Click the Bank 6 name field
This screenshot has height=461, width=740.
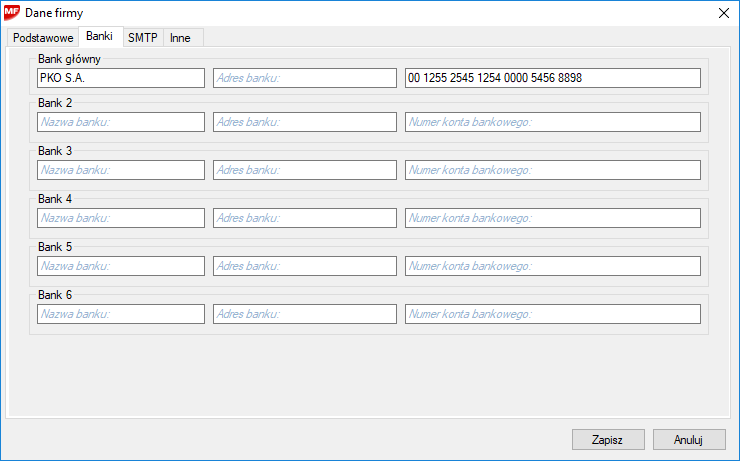(120, 314)
